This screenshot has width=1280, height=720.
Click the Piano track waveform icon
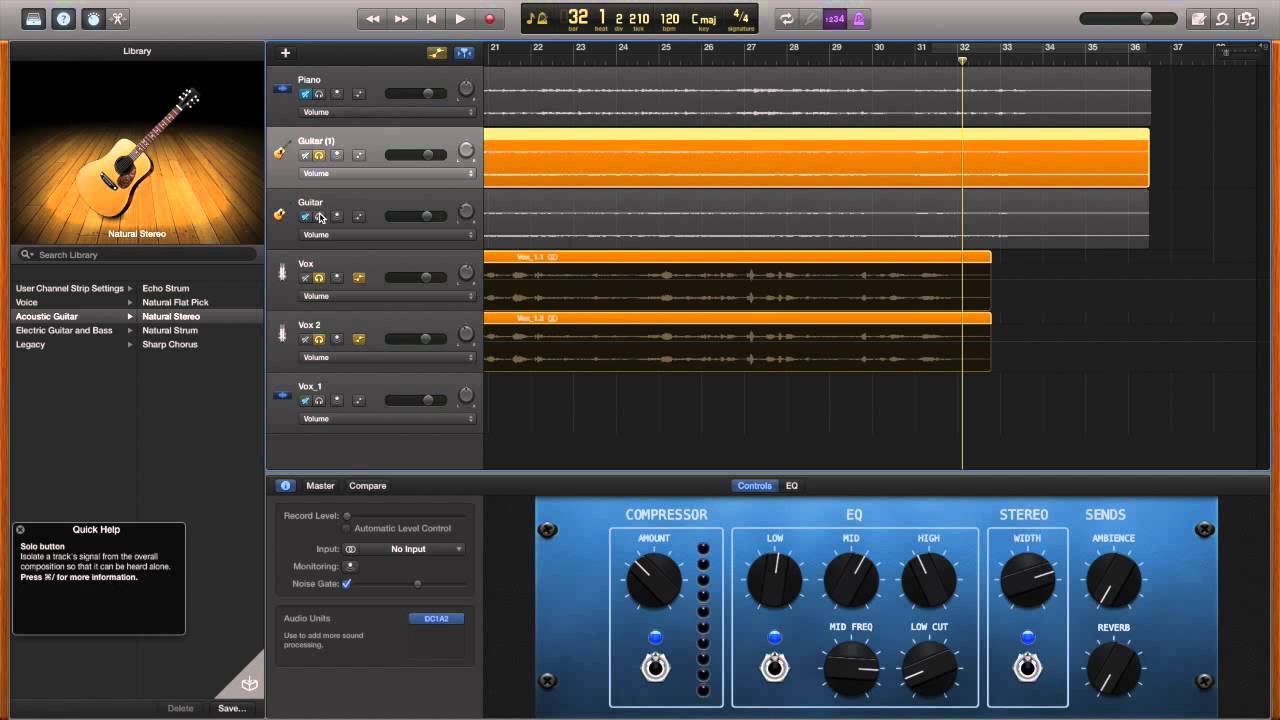282,89
